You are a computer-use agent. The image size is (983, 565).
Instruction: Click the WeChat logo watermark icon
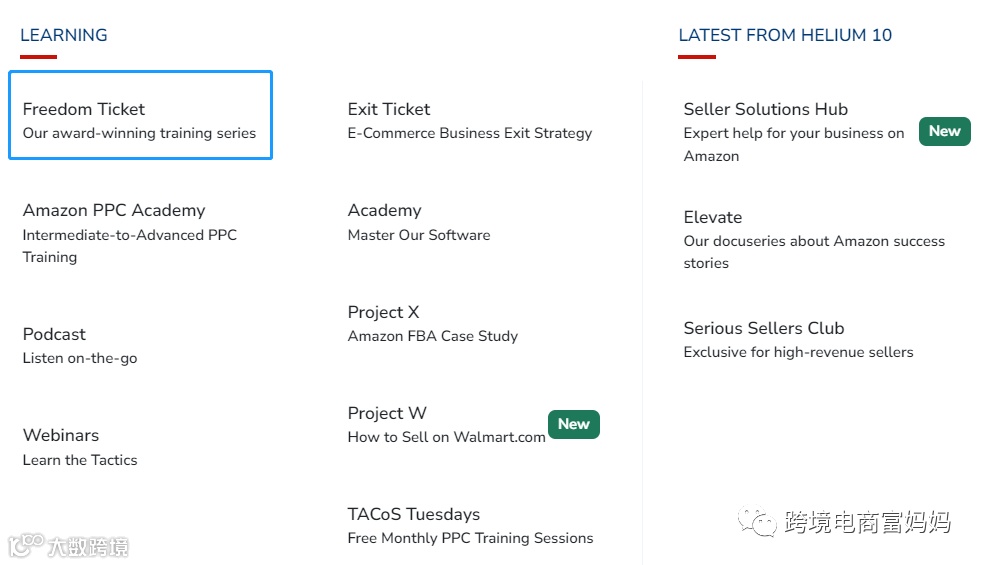pos(756,520)
